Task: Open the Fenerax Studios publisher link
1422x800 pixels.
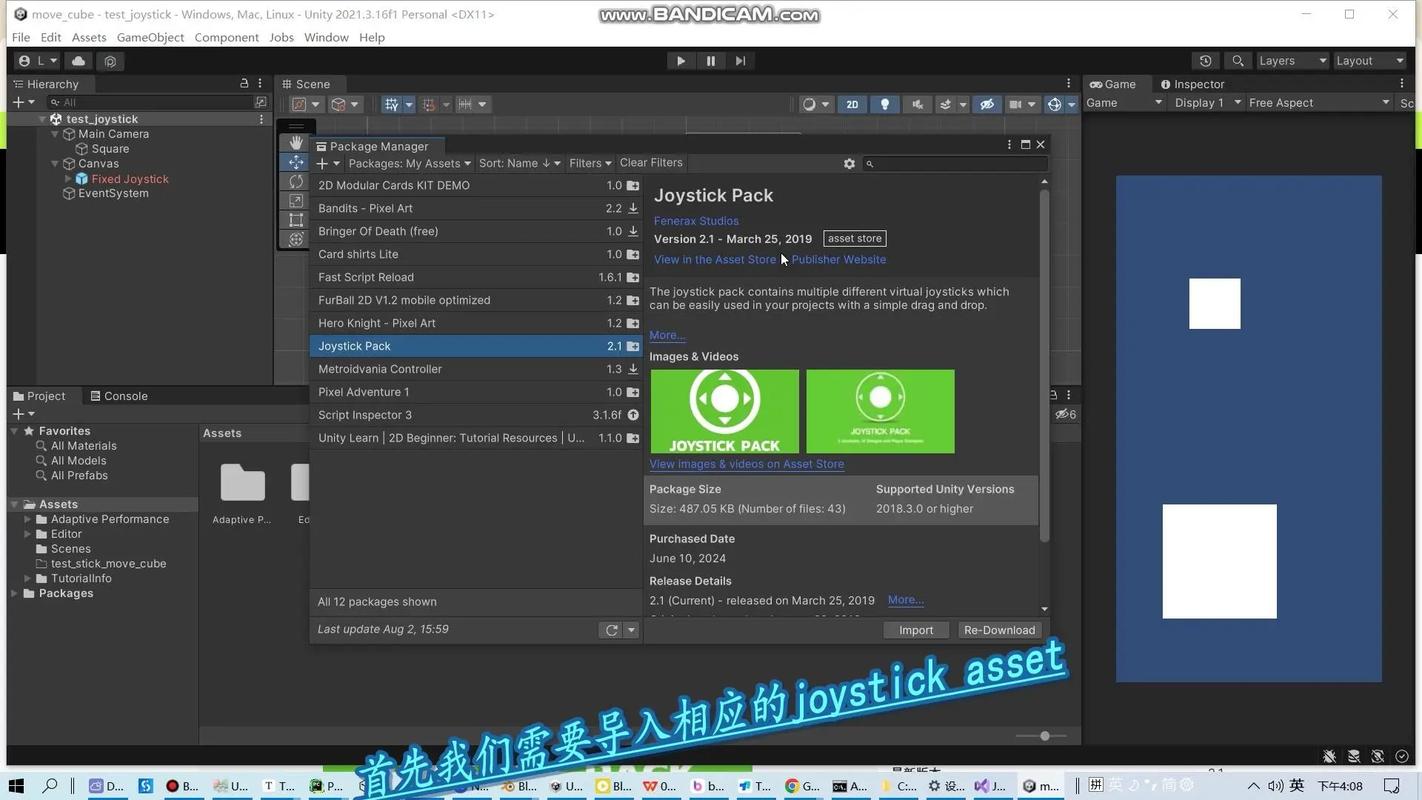Action: click(x=696, y=221)
